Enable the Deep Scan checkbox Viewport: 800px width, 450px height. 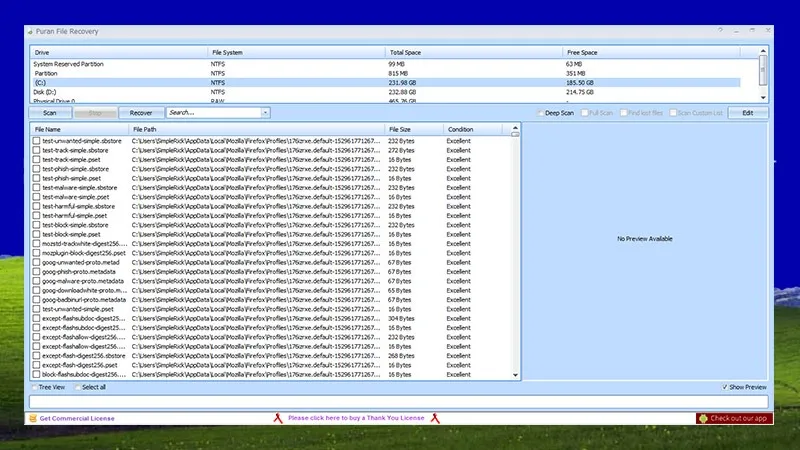(540, 113)
